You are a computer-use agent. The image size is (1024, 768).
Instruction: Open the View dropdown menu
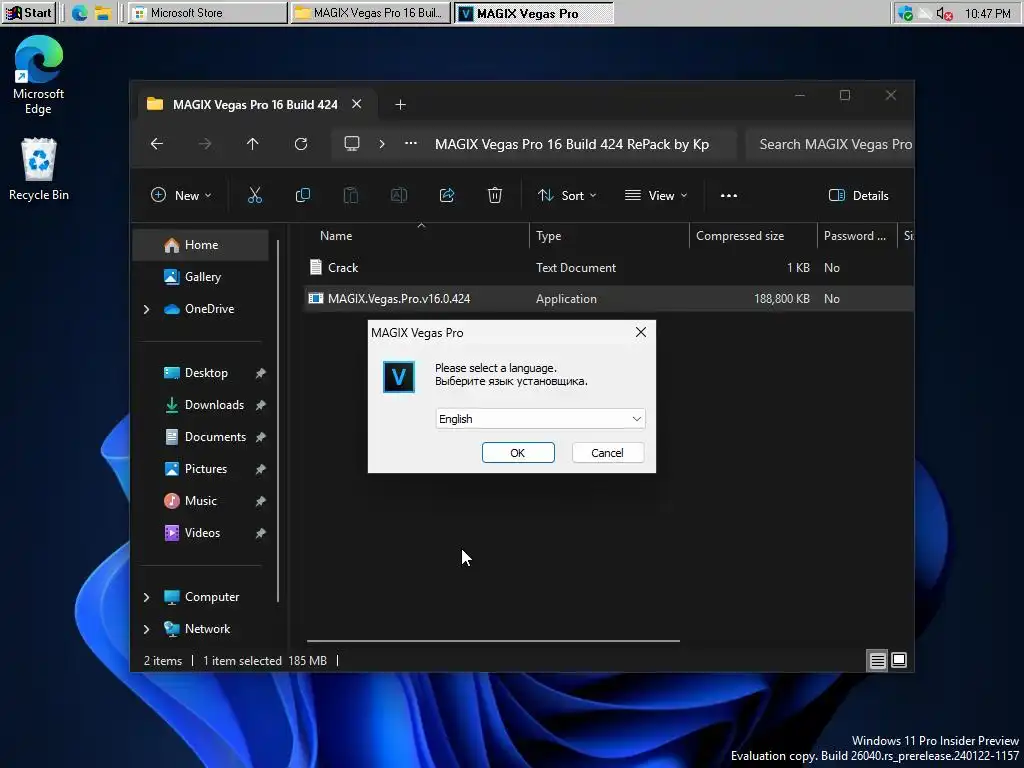click(x=656, y=195)
